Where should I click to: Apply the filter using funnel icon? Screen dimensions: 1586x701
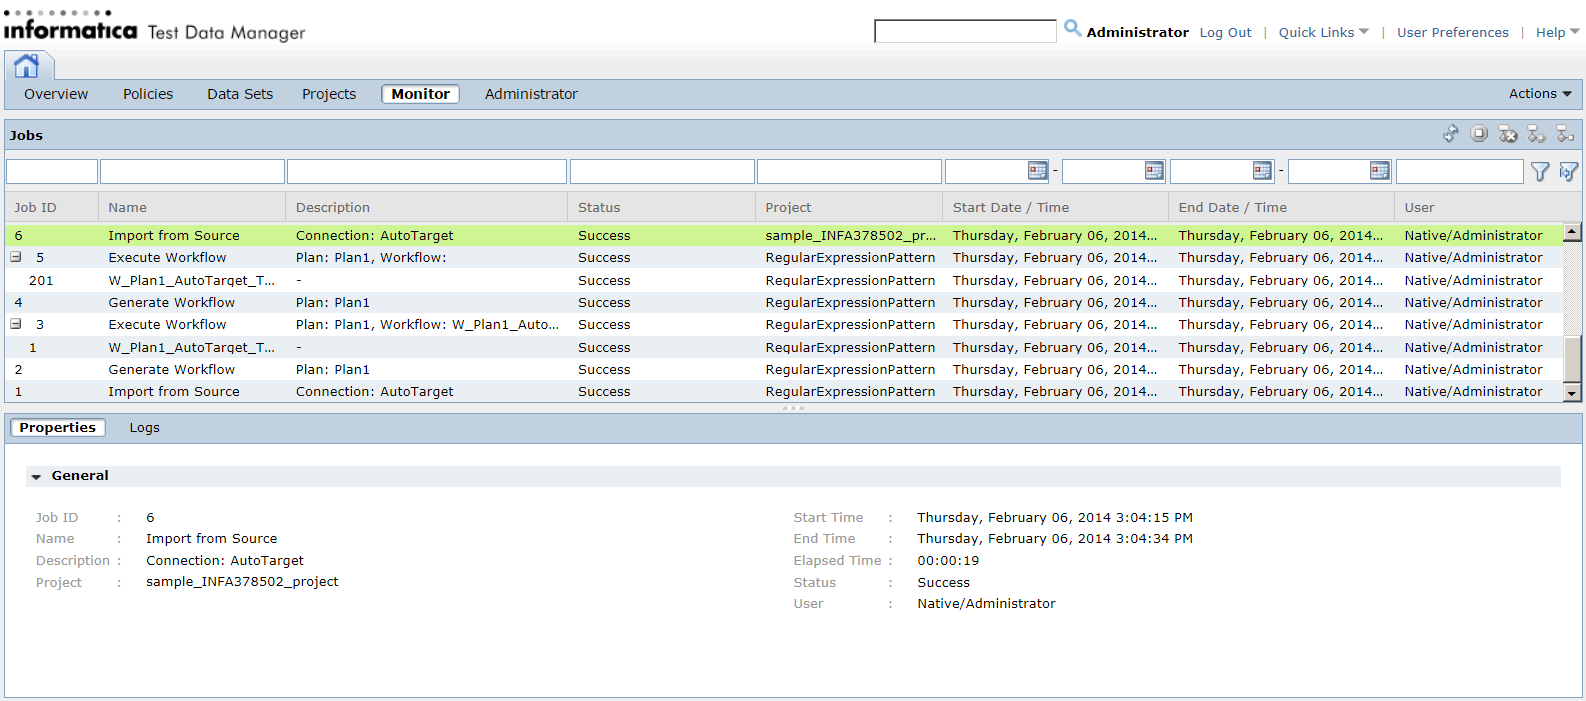[1540, 172]
